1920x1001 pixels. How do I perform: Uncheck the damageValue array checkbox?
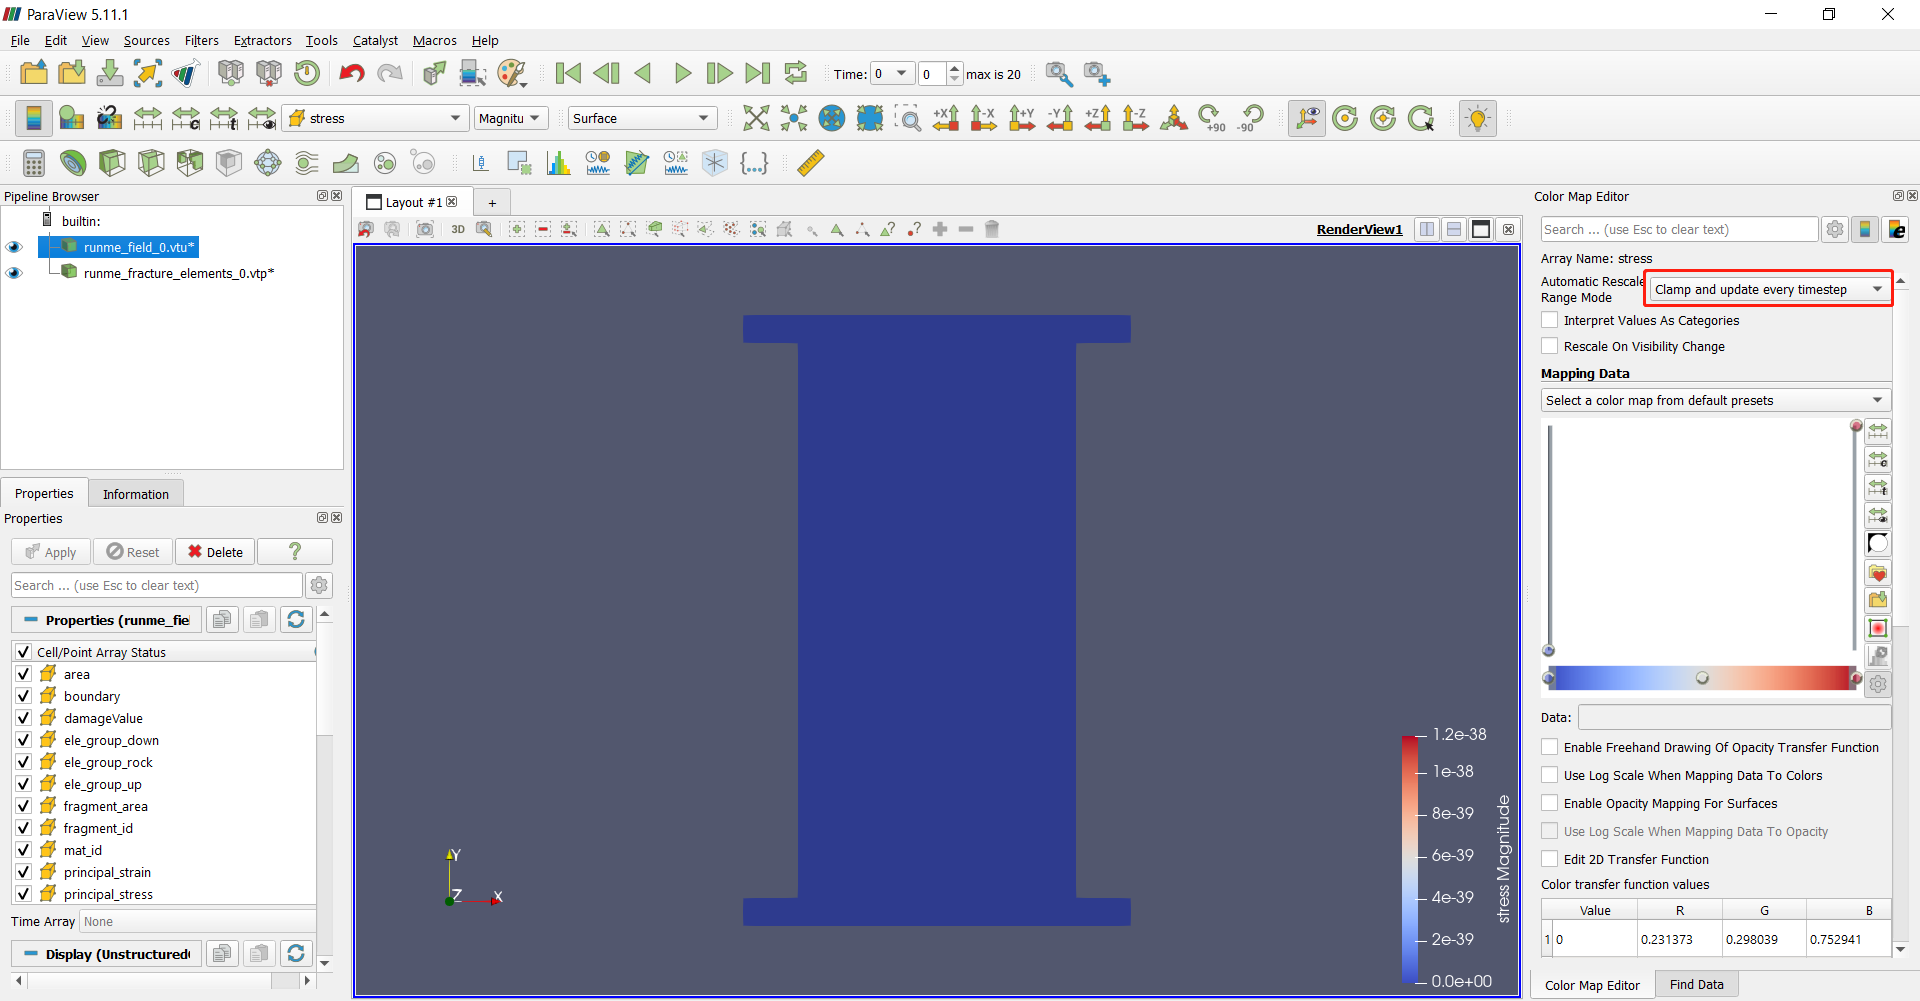24,718
